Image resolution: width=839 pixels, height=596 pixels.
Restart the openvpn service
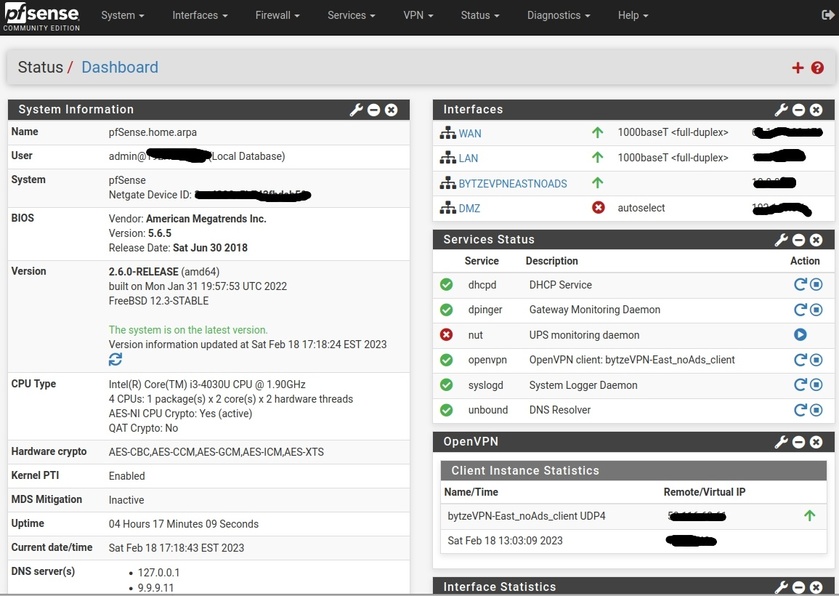800,360
